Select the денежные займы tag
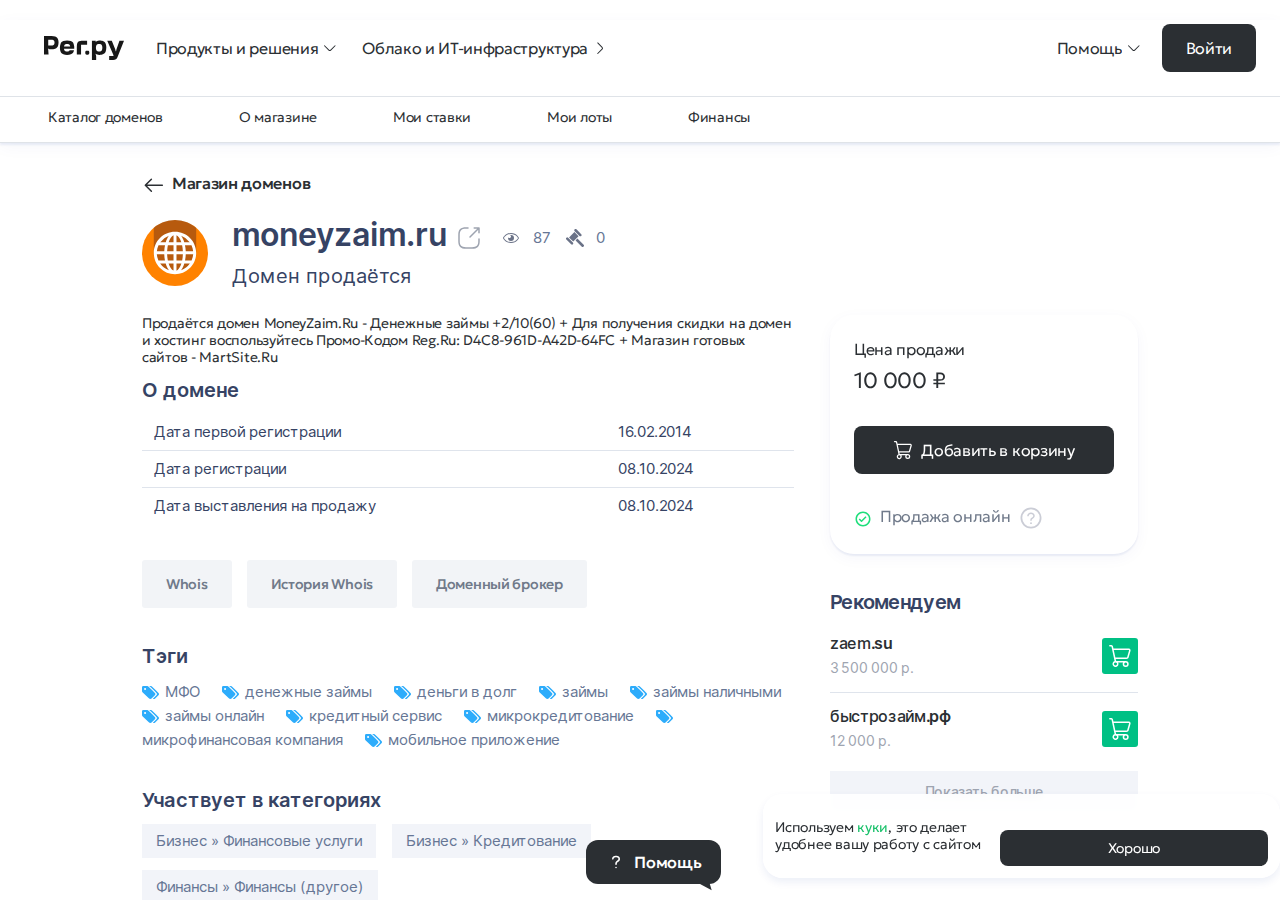 coord(308,692)
